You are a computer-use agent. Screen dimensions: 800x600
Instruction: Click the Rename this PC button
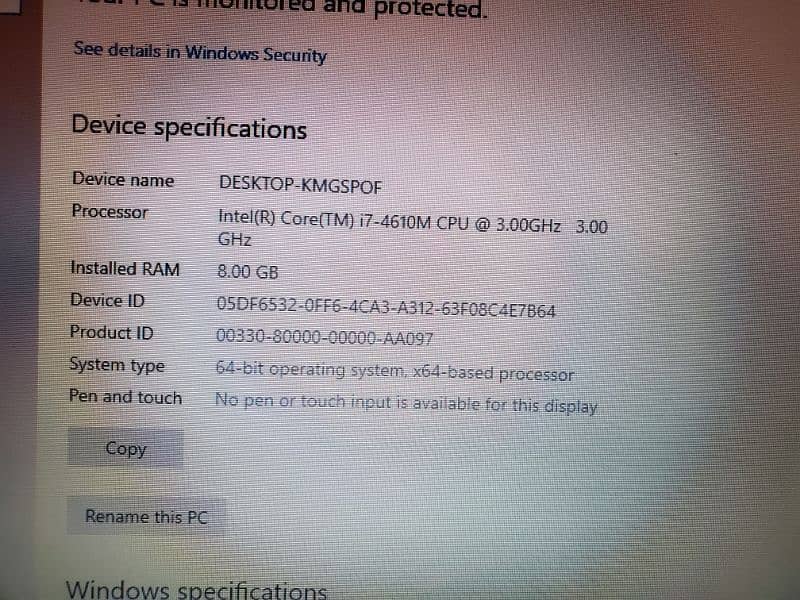pyautogui.click(x=146, y=516)
